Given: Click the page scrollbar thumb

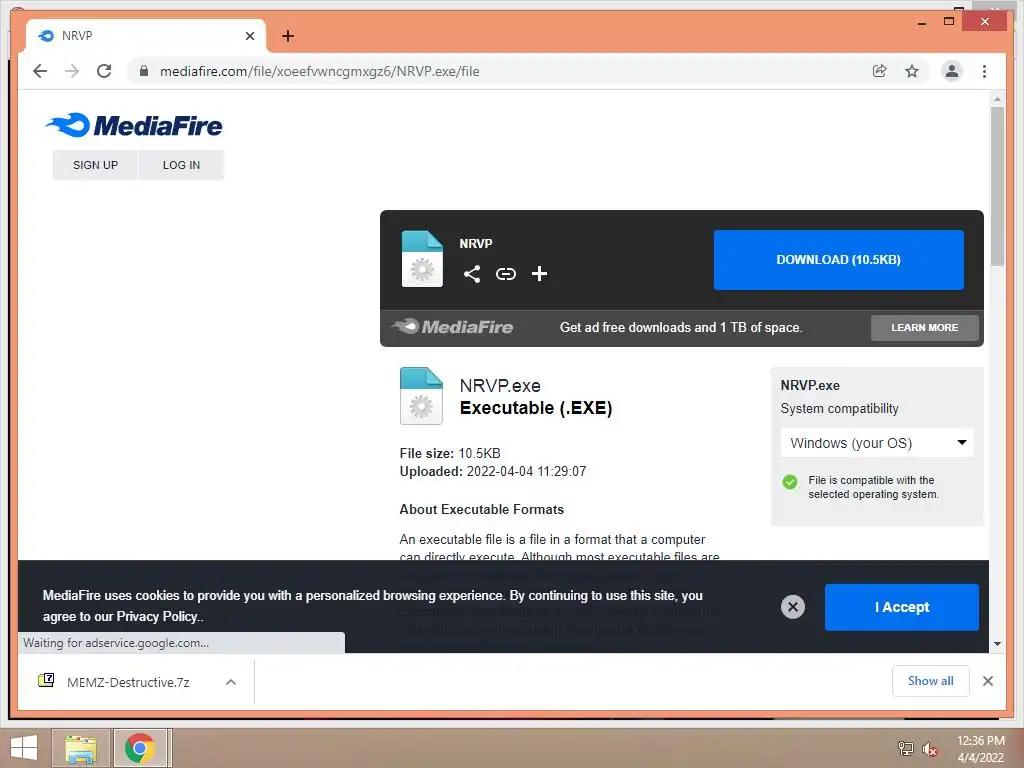Looking at the screenshot, I should point(997,186).
